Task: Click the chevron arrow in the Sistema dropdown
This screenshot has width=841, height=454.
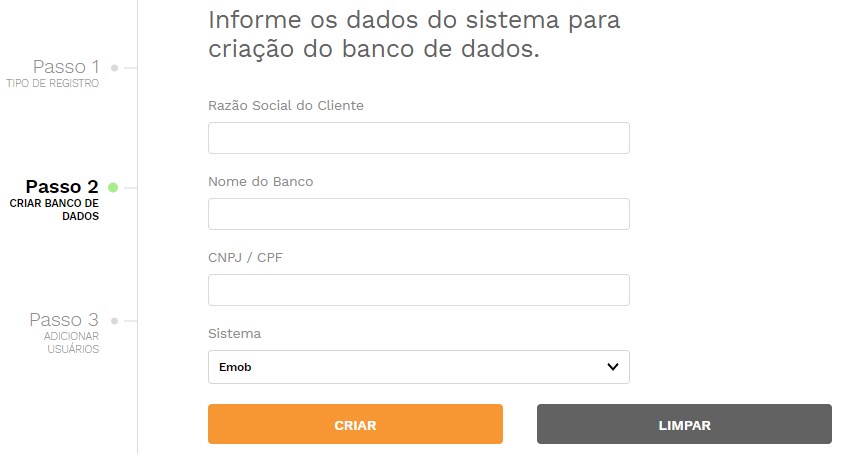Action: point(613,367)
